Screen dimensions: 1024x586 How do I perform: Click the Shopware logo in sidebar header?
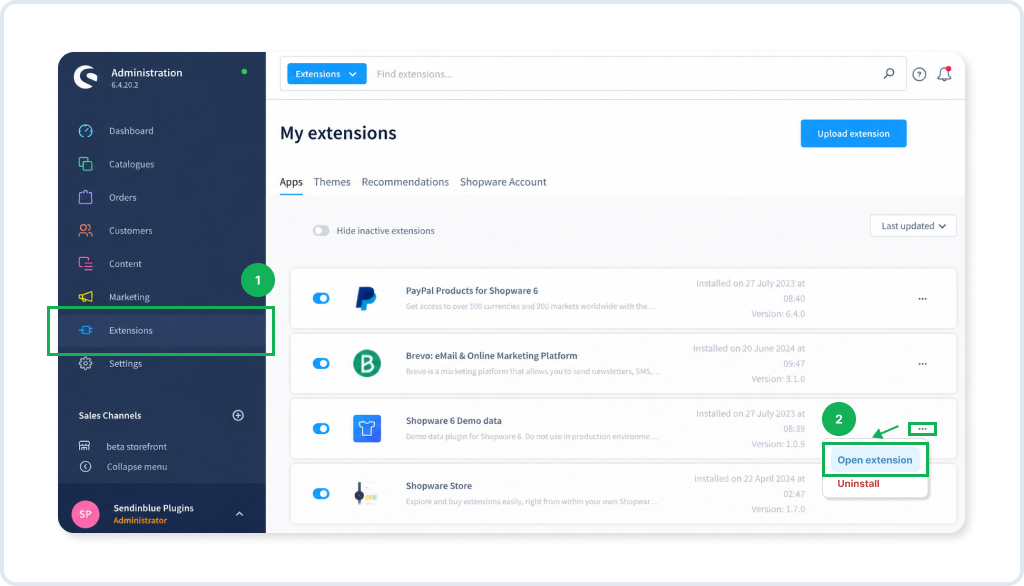(86, 77)
